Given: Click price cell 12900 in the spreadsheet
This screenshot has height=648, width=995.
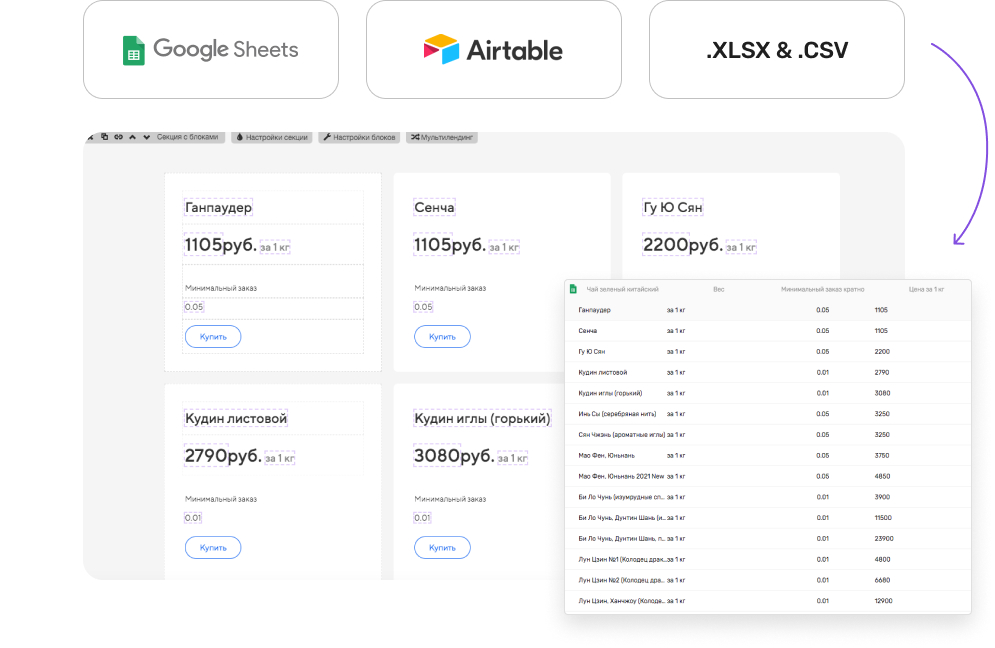Looking at the screenshot, I should pos(883,600).
